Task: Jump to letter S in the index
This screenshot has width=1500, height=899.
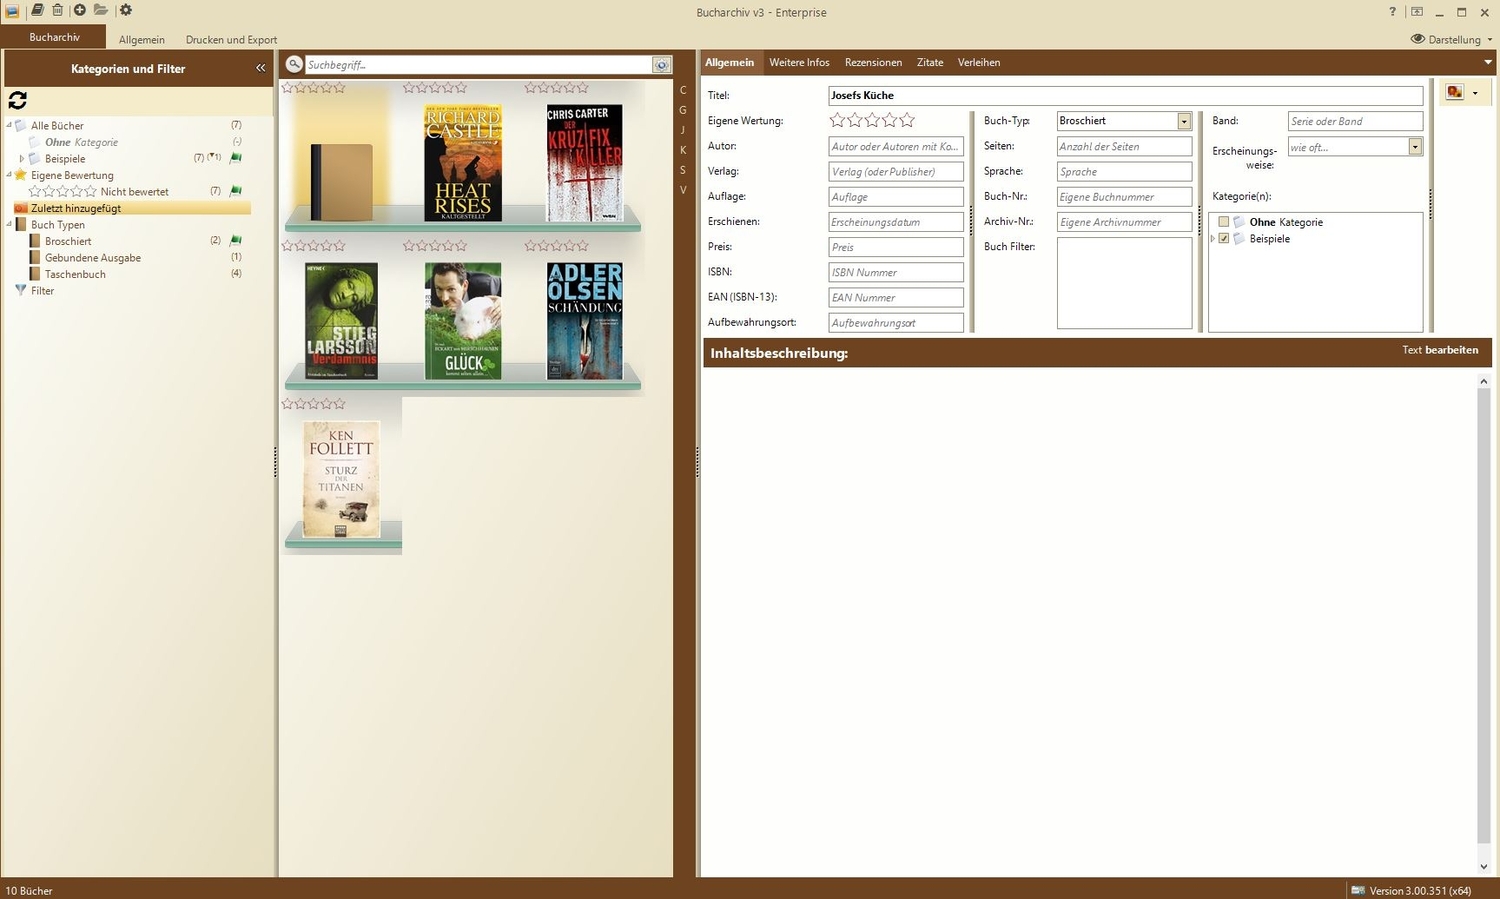Action: click(x=683, y=170)
